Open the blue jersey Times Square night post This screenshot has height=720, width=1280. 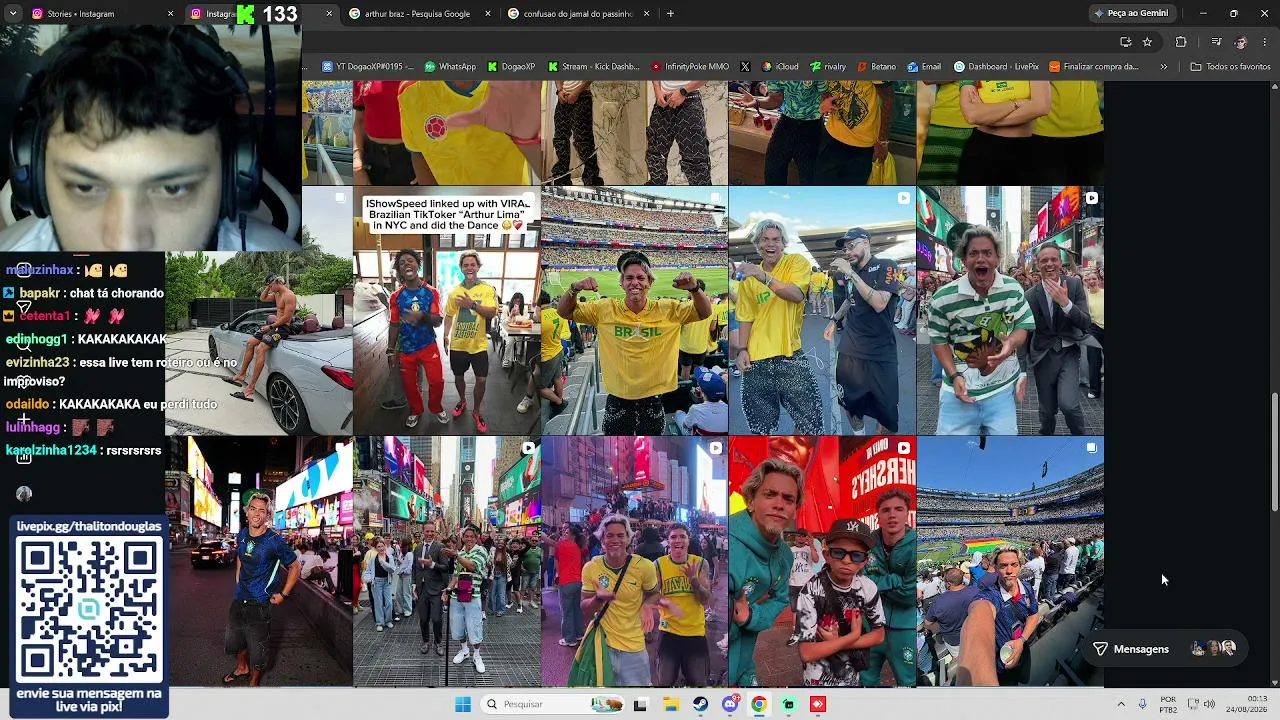pos(258,562)
